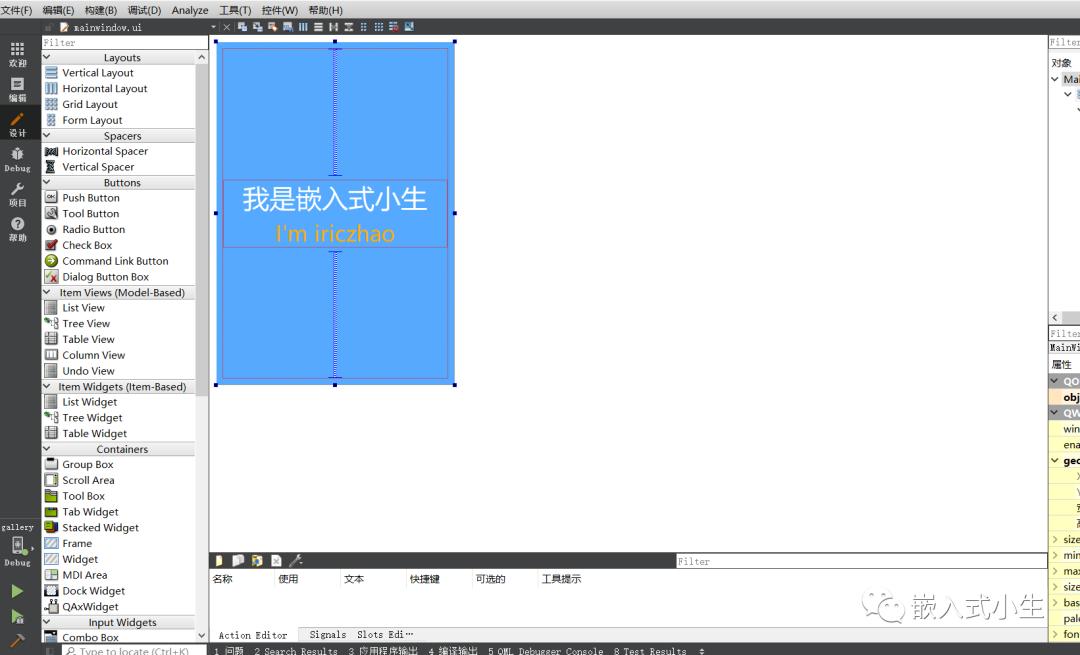Click Paste action icon in Action Editor
Viewport: 1080px width, 655px height.
coord(257,561)
